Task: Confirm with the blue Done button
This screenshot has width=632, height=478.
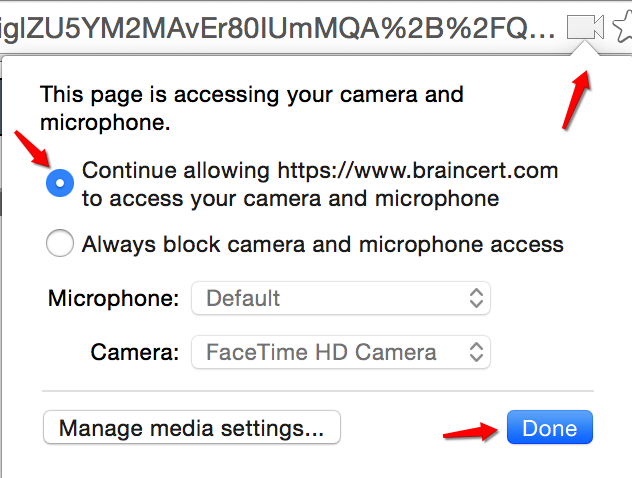Action: click(x=550, y=427)
